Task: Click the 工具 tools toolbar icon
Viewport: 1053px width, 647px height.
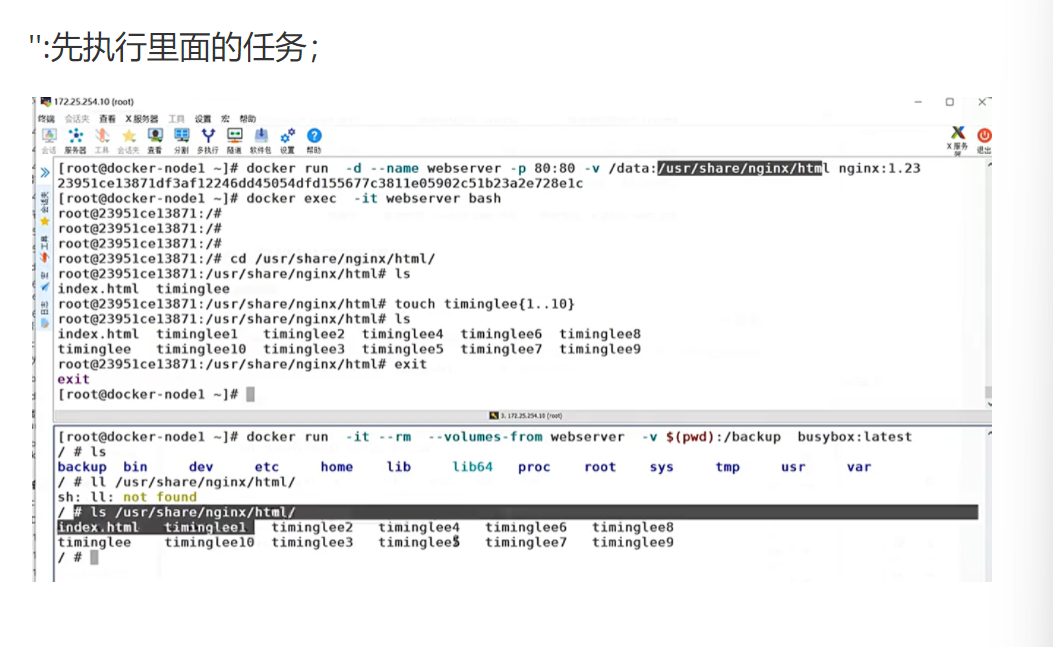Action: pyautogui.click(x=101, y=140)
